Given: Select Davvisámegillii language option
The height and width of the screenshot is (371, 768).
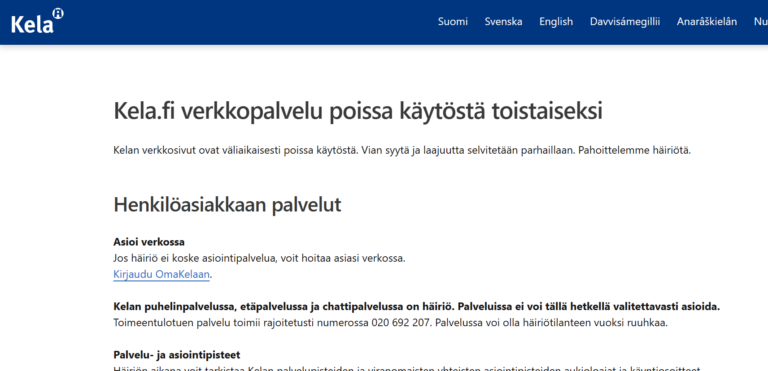Looking at the screenshot, I should coord(625,22).
